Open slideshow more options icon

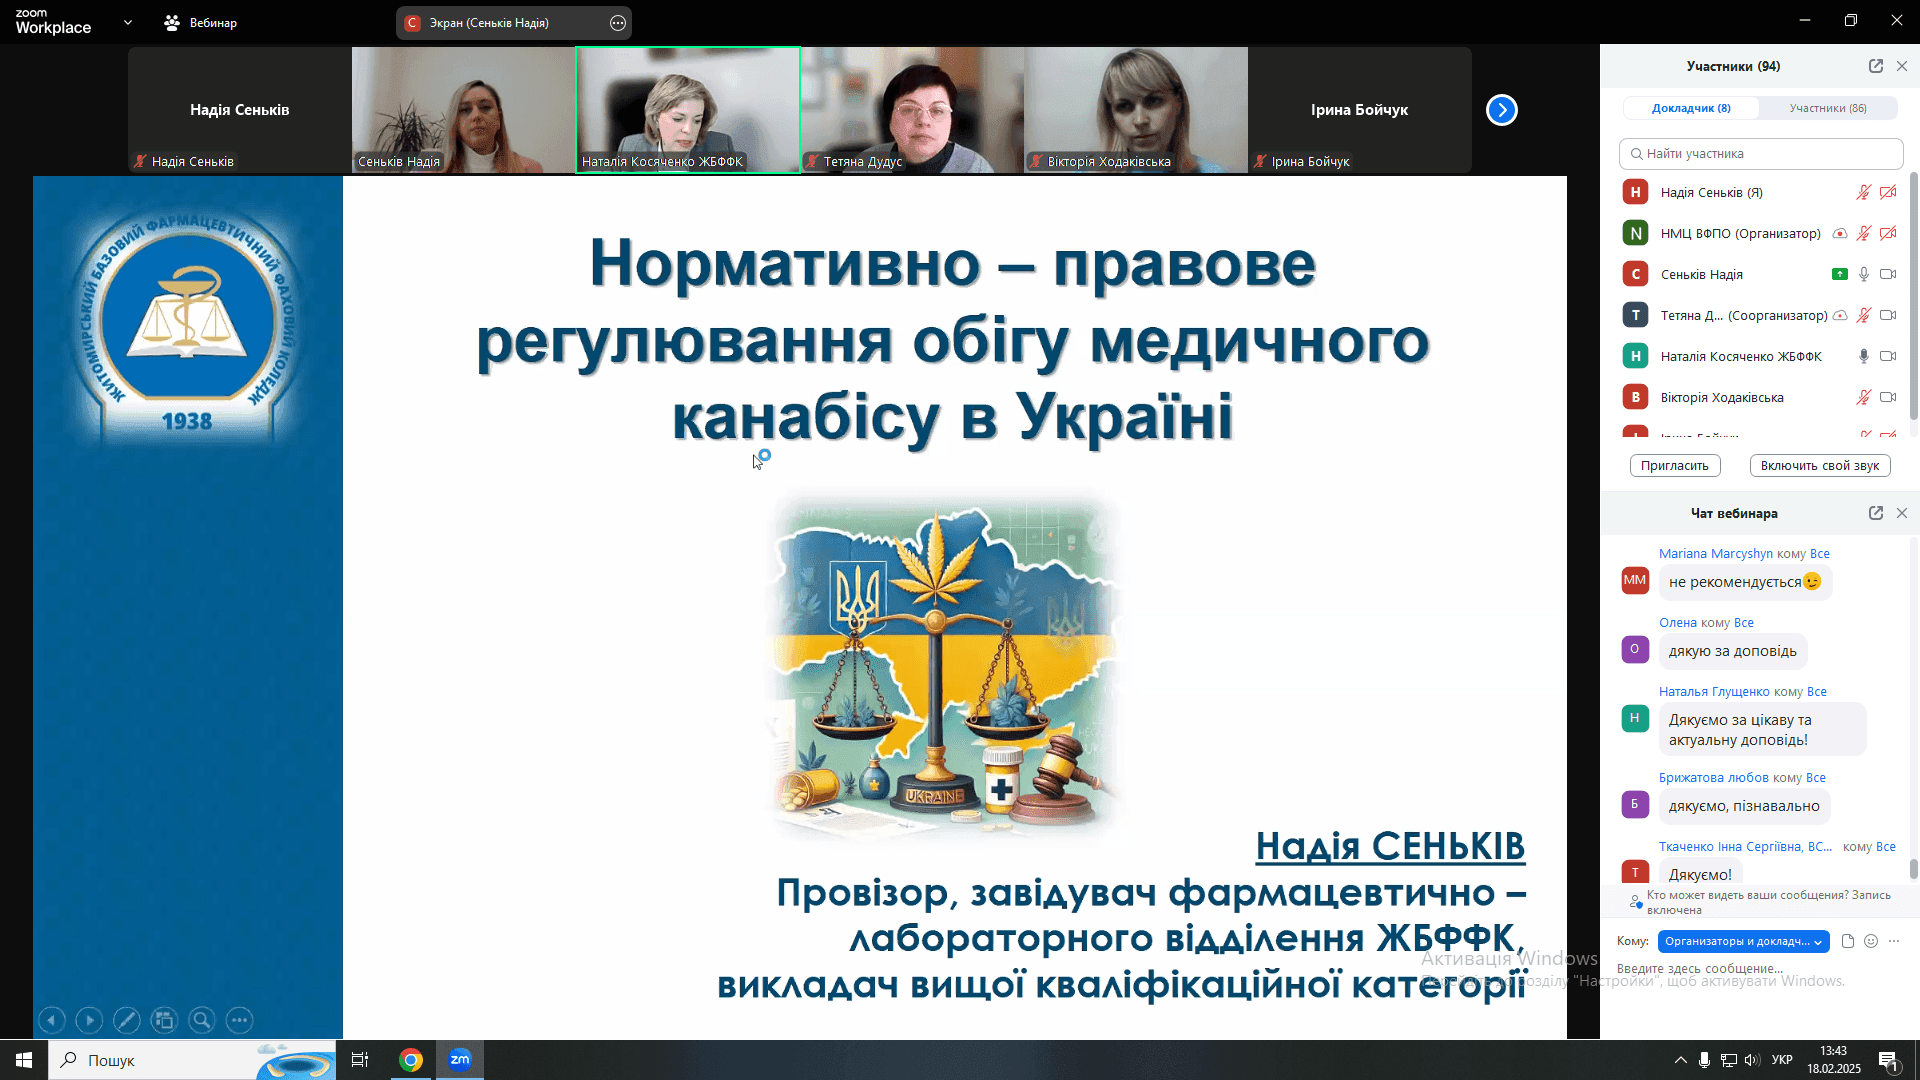239,1020
